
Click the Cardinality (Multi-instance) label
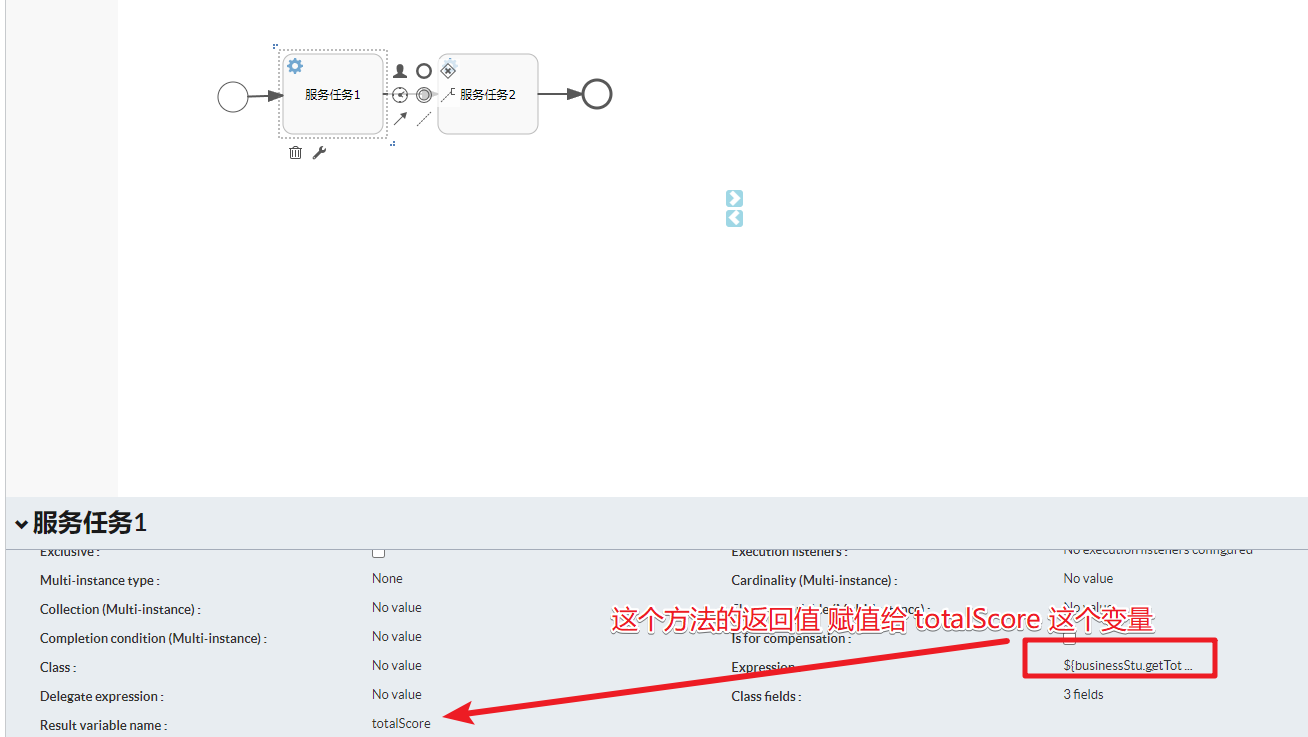814,581
